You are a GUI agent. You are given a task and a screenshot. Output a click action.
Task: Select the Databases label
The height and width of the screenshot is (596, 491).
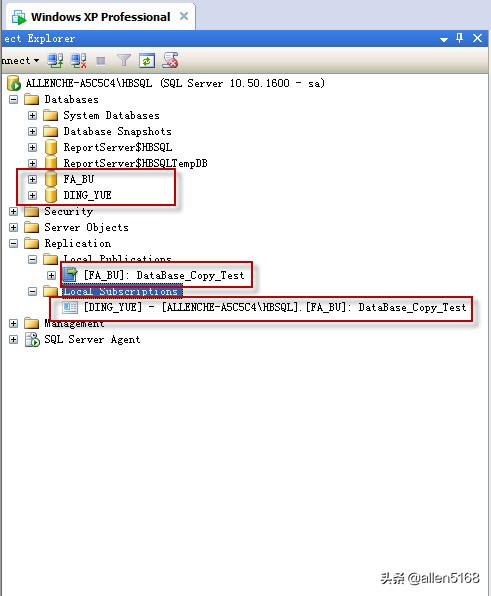tap(71, 100)
